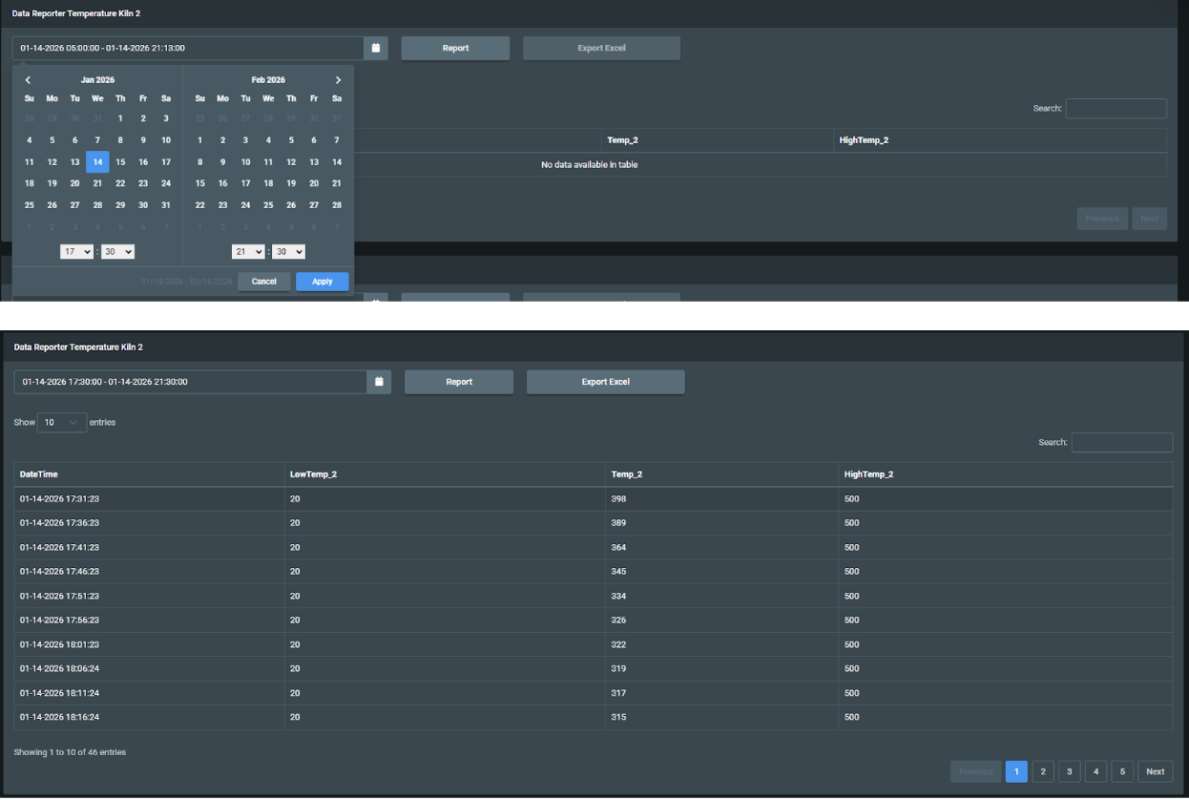This screenshot has width=1189, height=800.
Task: Open the start hour dropdown showing 17
Action: point(76,253)
